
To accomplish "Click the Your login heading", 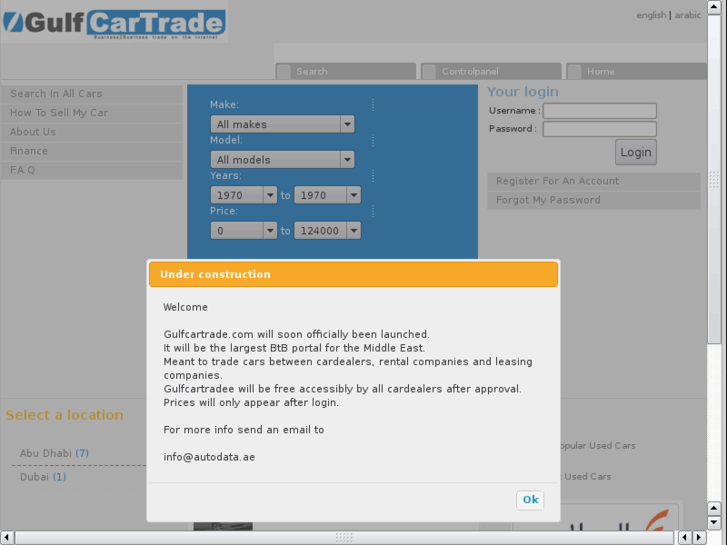I will [x=523, y=92].
